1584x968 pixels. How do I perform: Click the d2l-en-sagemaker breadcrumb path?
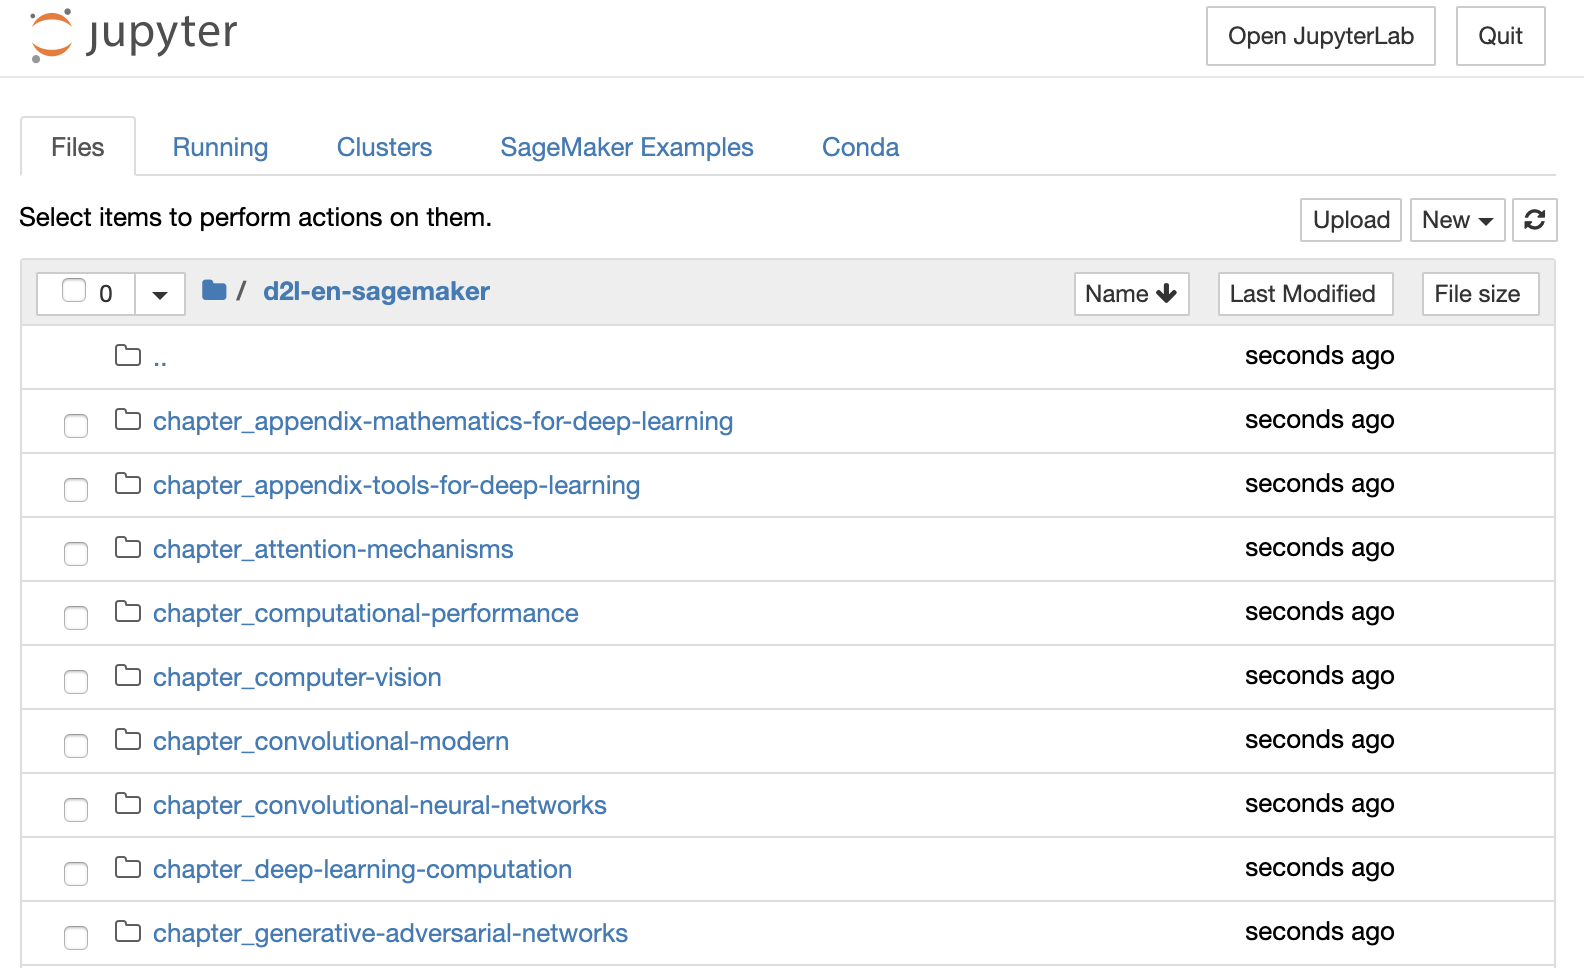coord(376,291)
